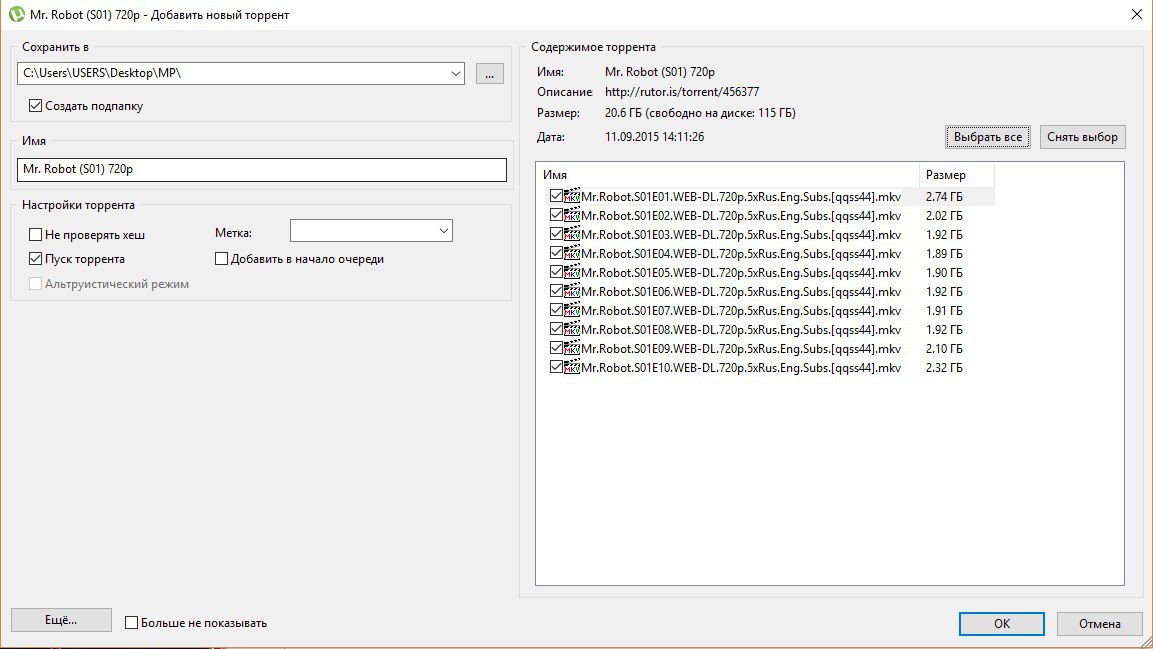
Task: Enable Не проверять хеш option
Action: 35,235
